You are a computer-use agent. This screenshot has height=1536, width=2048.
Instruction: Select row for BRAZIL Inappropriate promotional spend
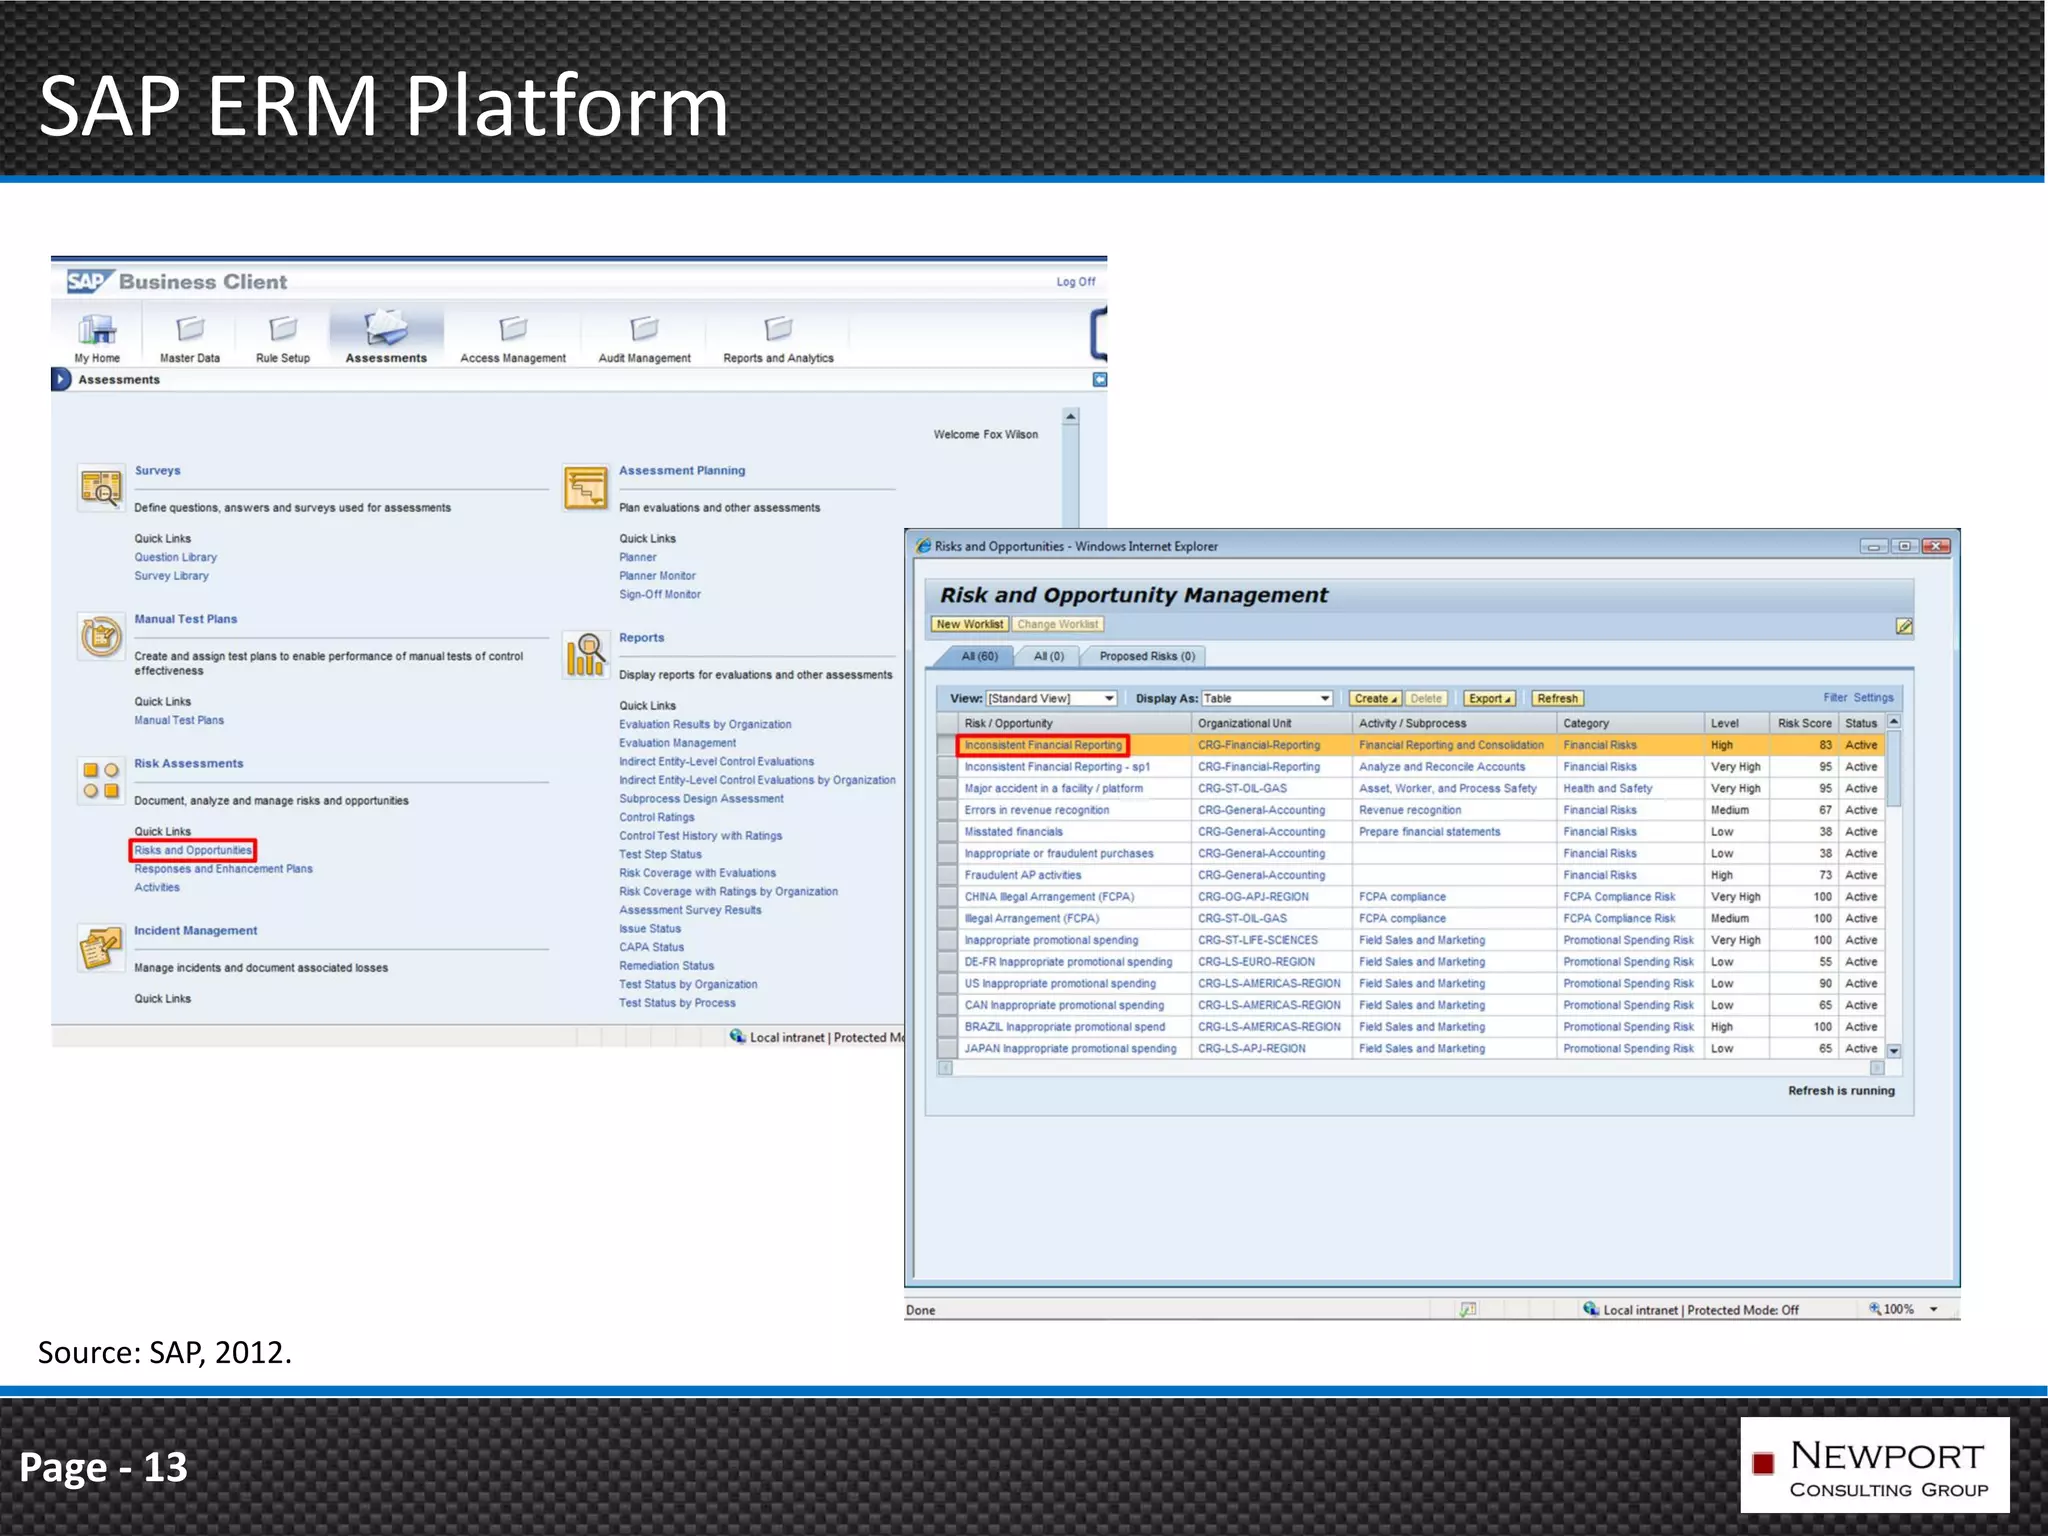point(946,1027)
